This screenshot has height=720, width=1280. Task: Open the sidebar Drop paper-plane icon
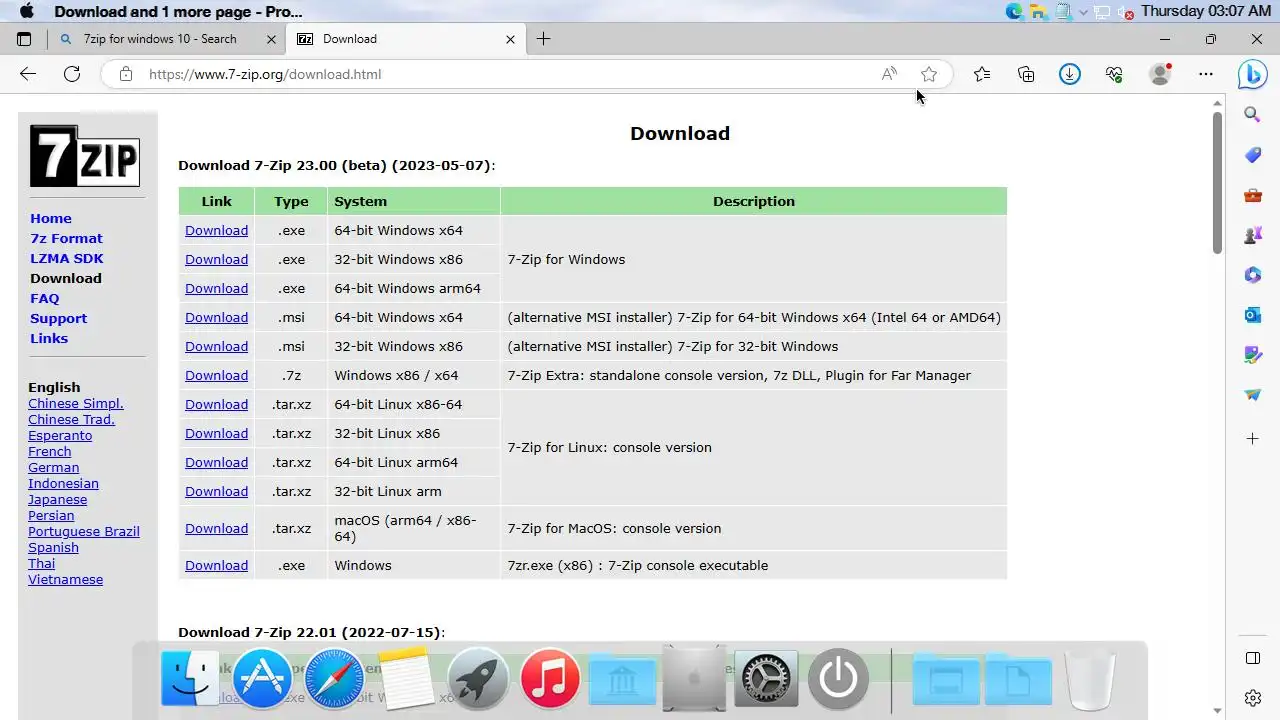coord(1252,395)
